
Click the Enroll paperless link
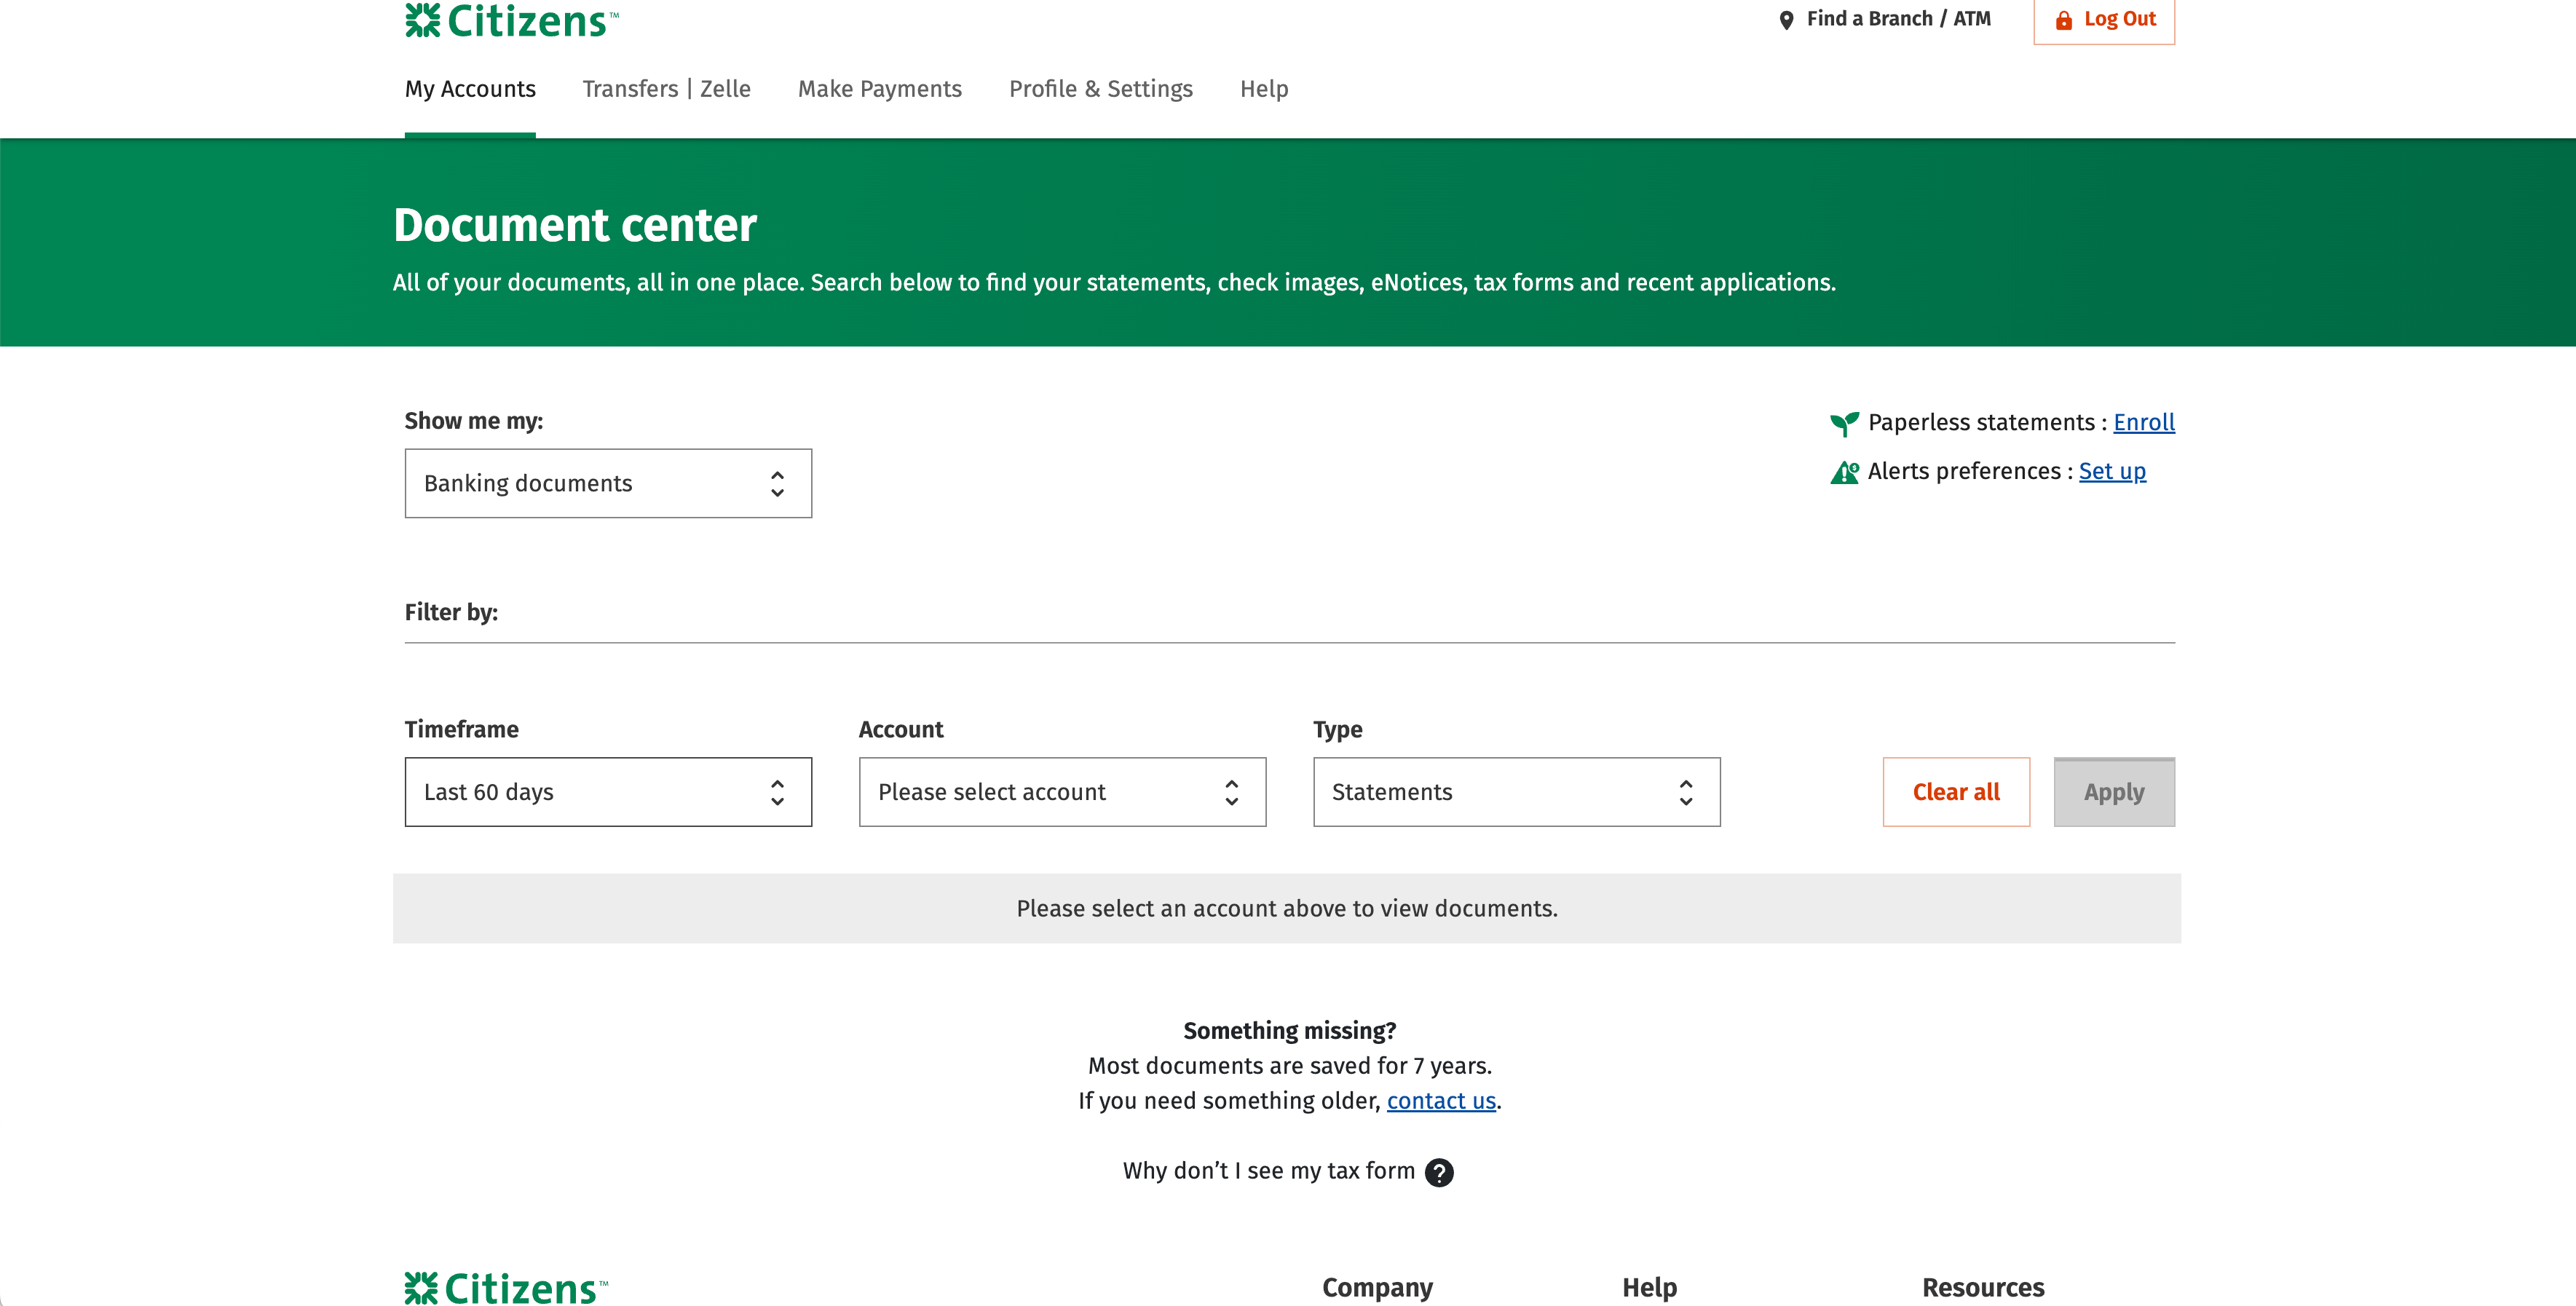point(2144,423)
